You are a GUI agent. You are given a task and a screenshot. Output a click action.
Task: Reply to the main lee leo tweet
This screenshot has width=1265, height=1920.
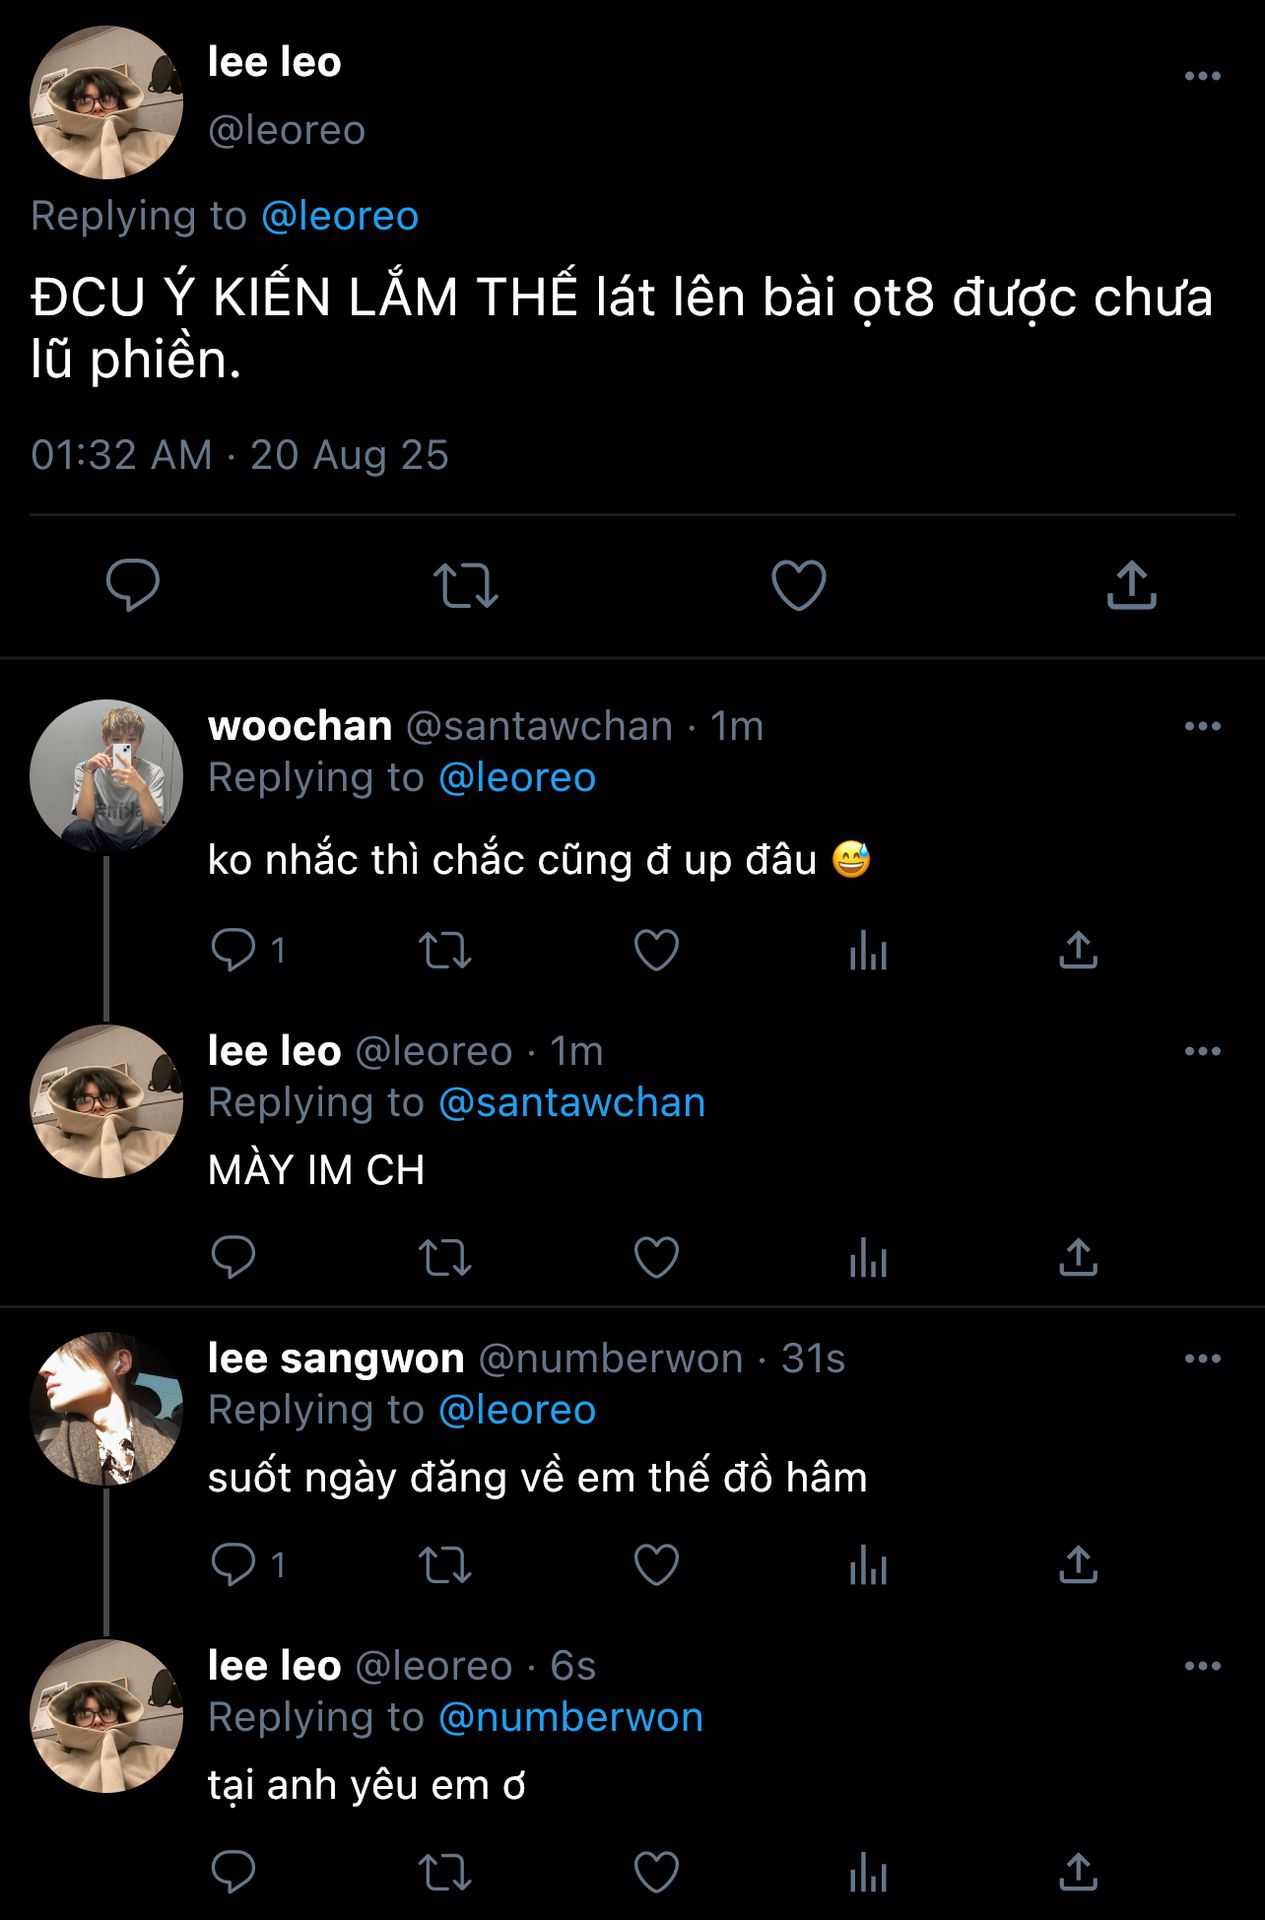click(133, 585)
